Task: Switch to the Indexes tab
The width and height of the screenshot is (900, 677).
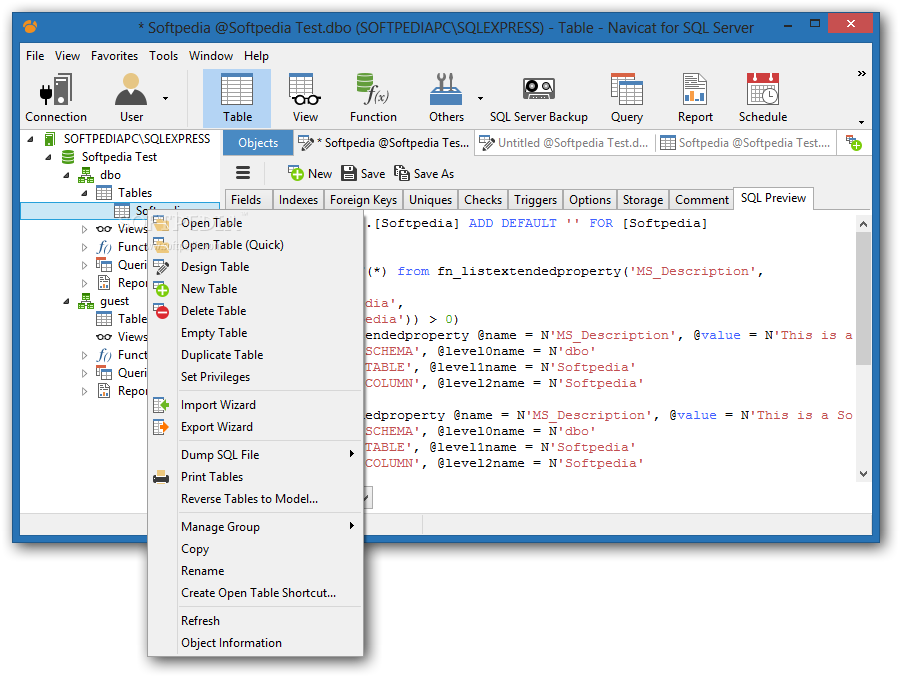Action: pyautogui.click(x=298, y=199)
